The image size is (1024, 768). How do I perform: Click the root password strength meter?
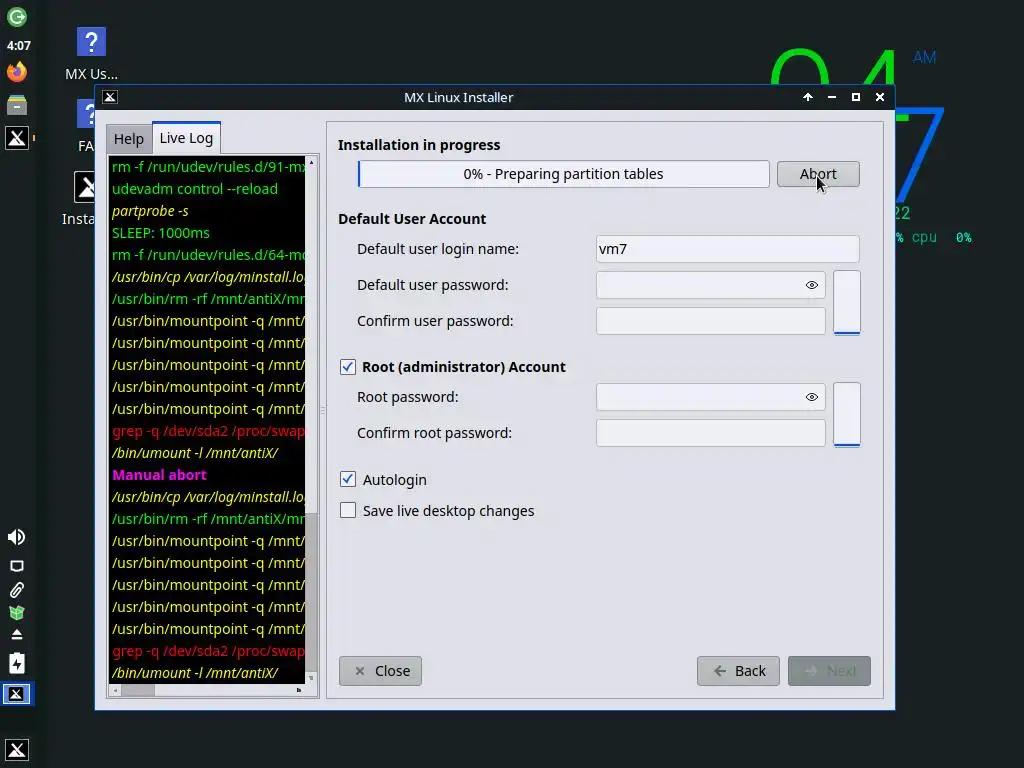(x=846, y=415)
